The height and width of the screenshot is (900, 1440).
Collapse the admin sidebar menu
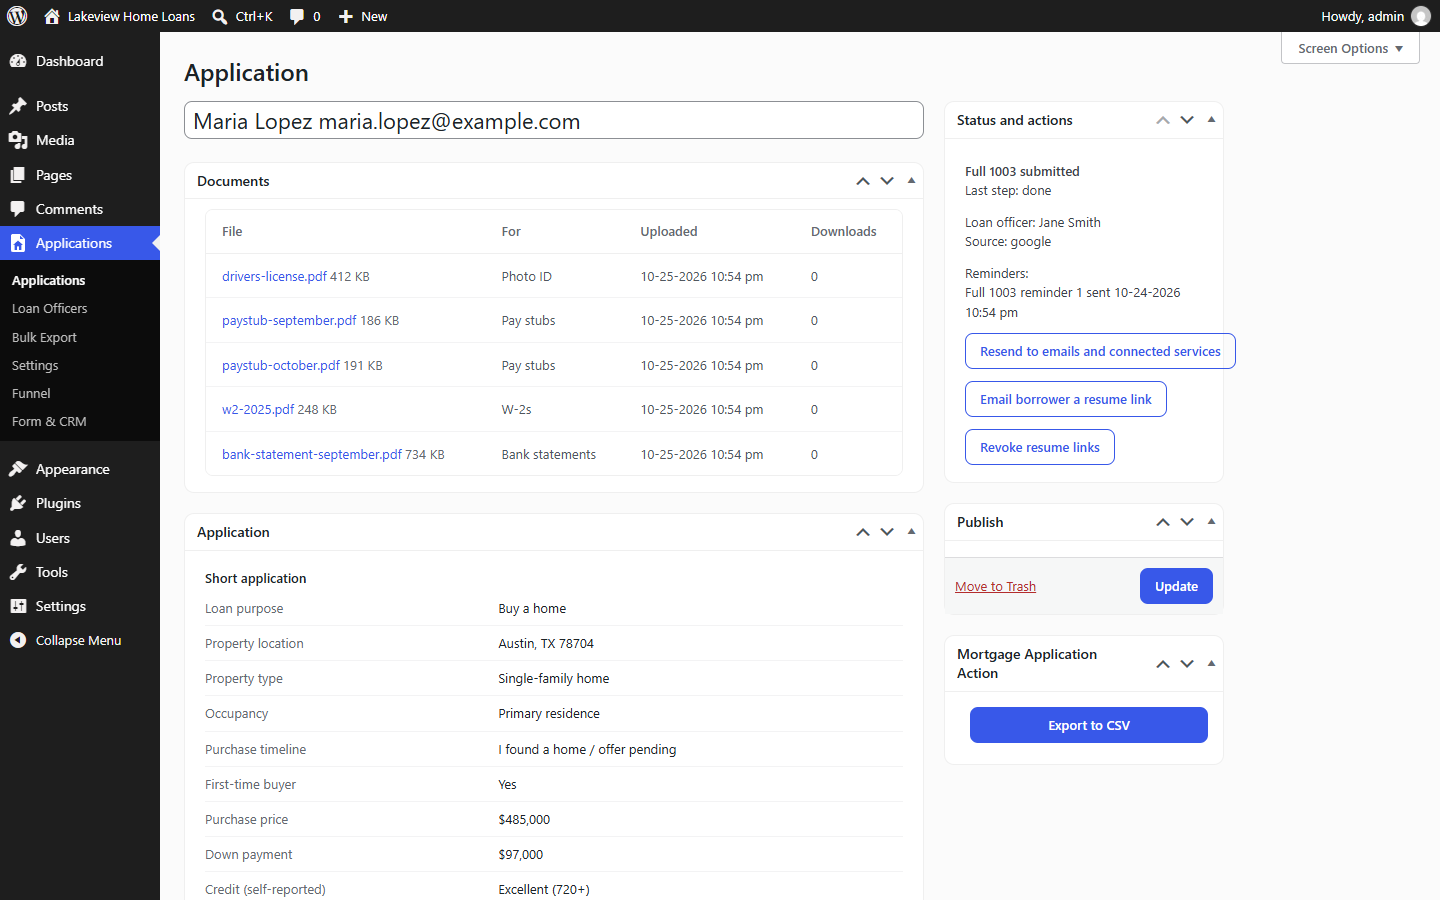click(x=80, y=640)
